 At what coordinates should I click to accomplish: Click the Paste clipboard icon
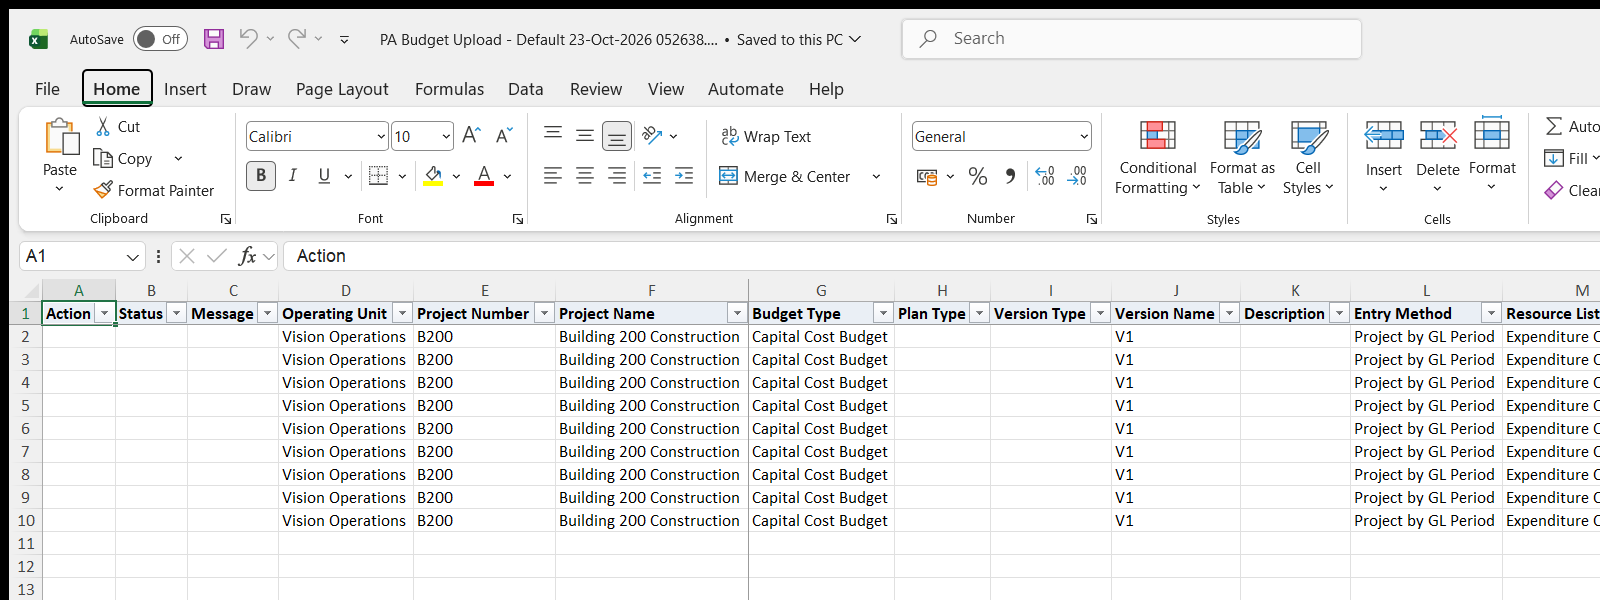(x=60, y=137)
